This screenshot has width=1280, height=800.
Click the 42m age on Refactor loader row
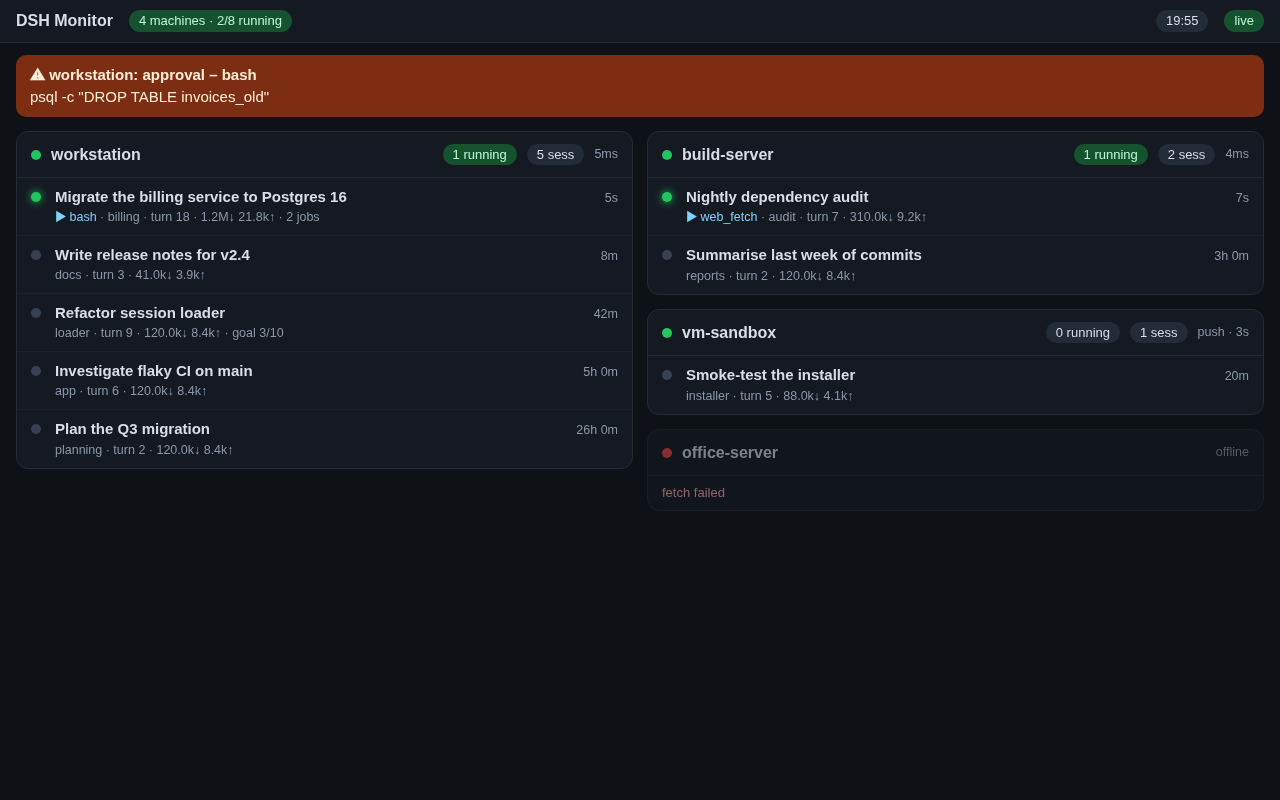click(x=606, y=314)
